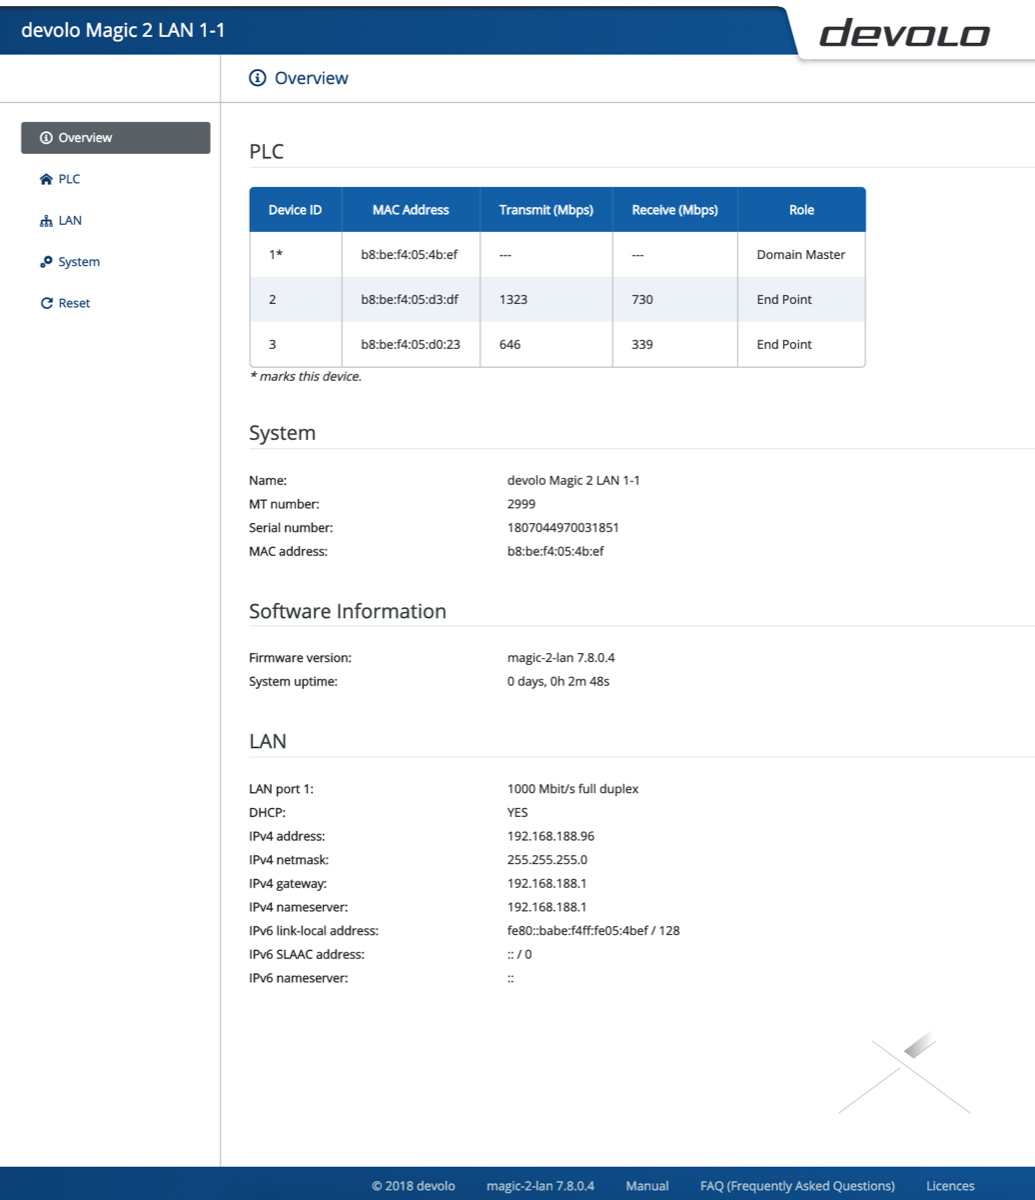
Task: Click the devolo logo
Action: pos(904,35)
